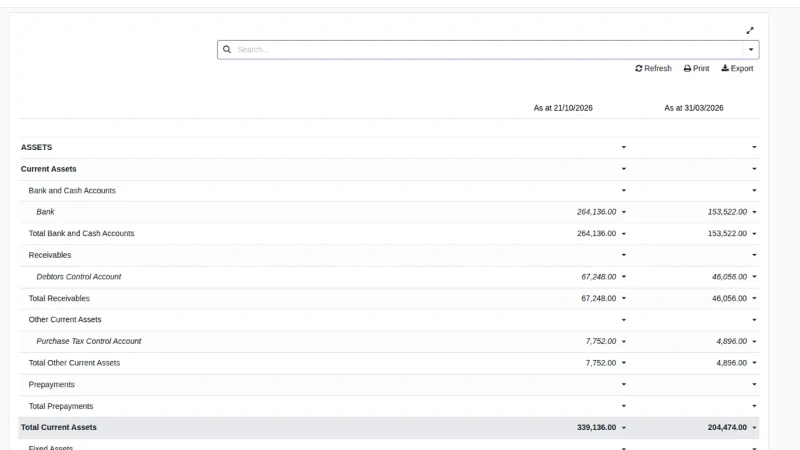Open Receivables row dropdown under 31/03/2026
The image size is (800, 450).
click(754, 255)
